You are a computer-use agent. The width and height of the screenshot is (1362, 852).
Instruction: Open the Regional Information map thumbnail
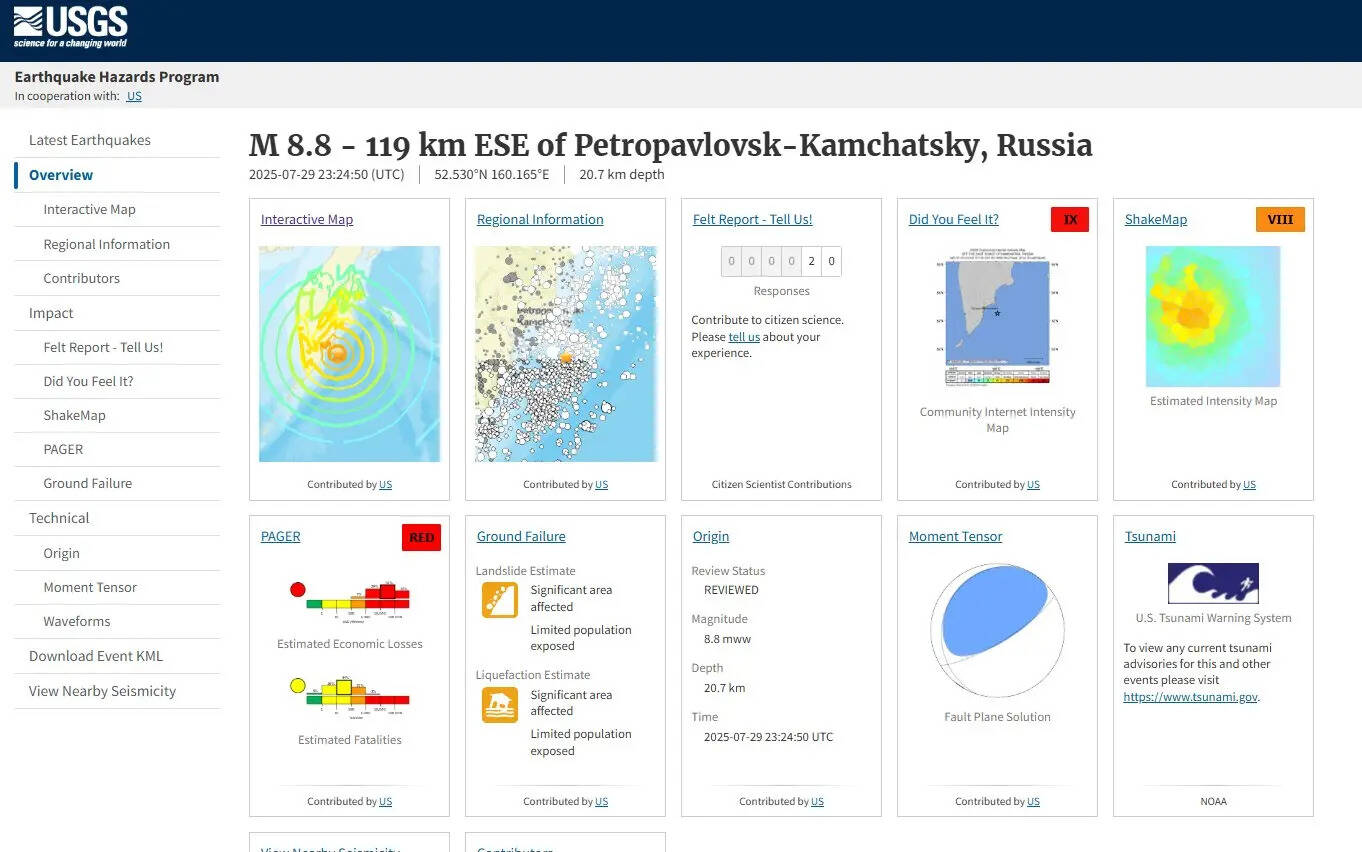[x=565, y=354]
